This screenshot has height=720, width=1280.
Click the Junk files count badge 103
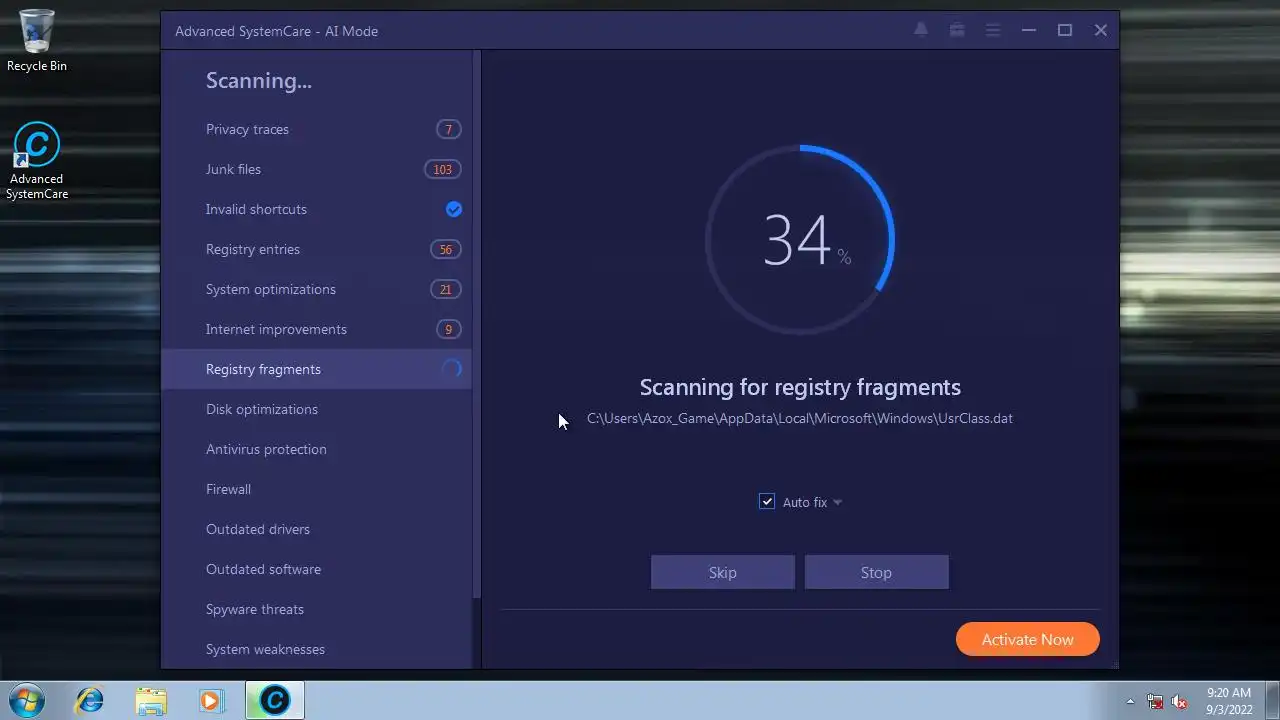pyautogui.click(x=442, y=169)
